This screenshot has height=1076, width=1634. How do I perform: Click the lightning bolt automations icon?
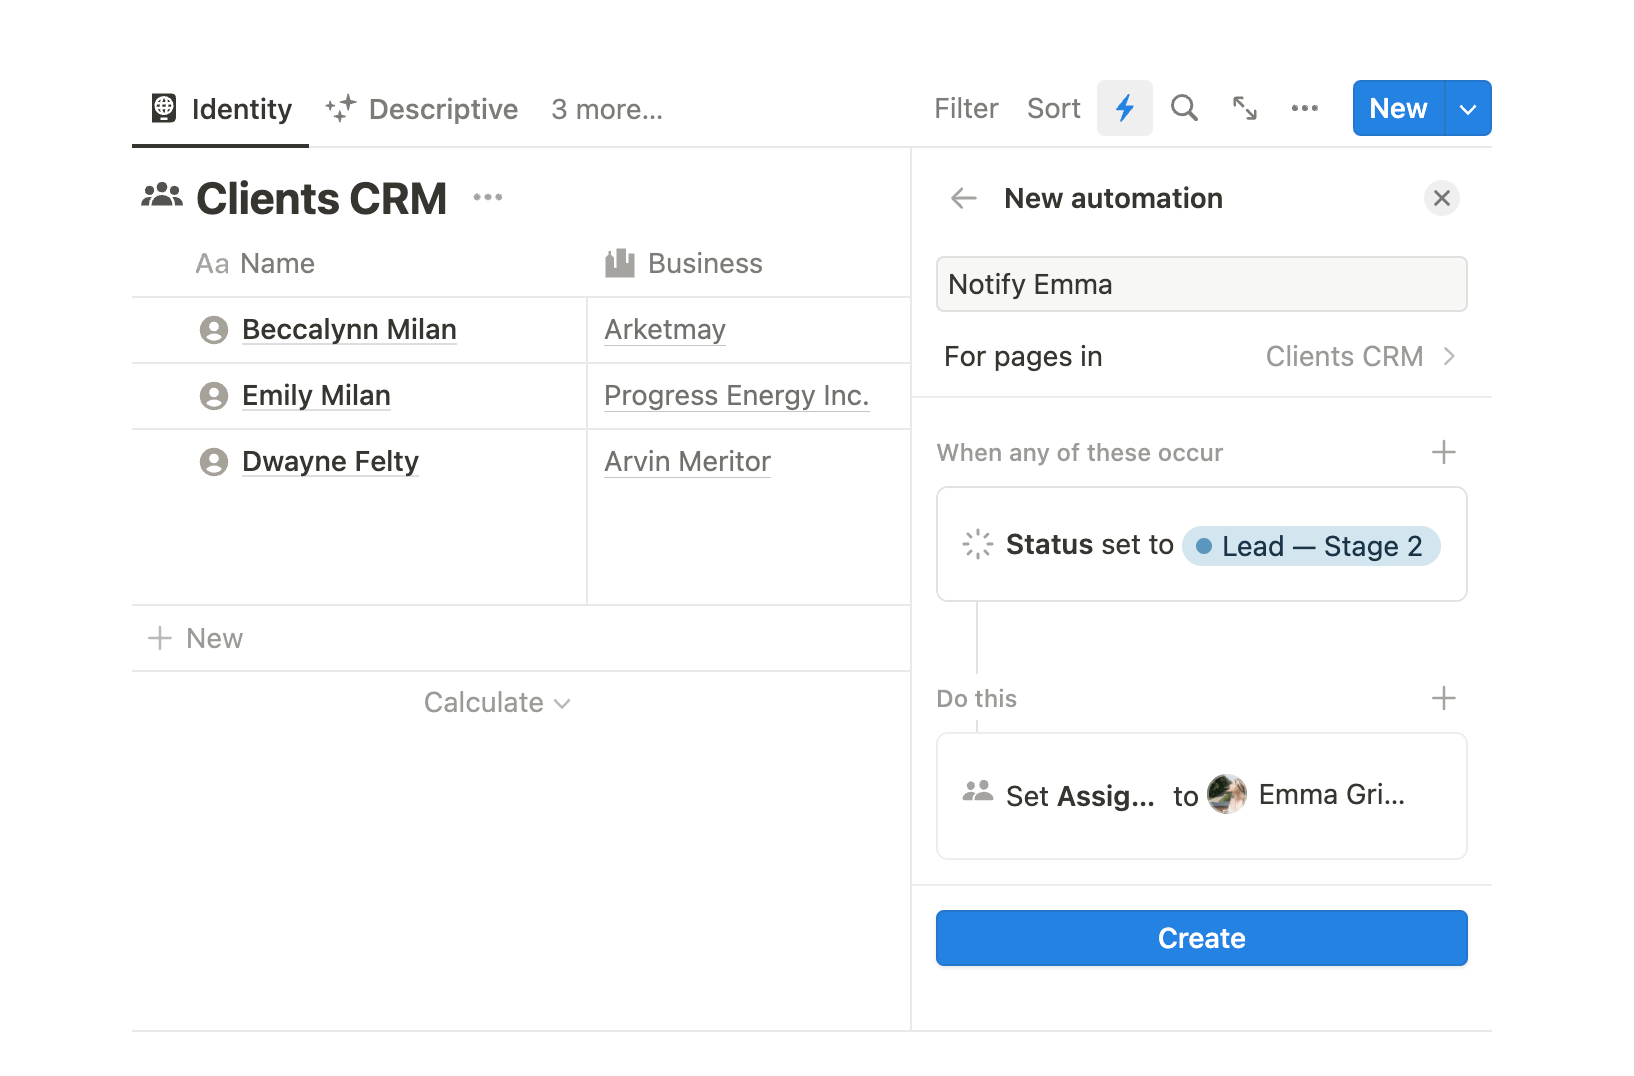[1124, 108]
